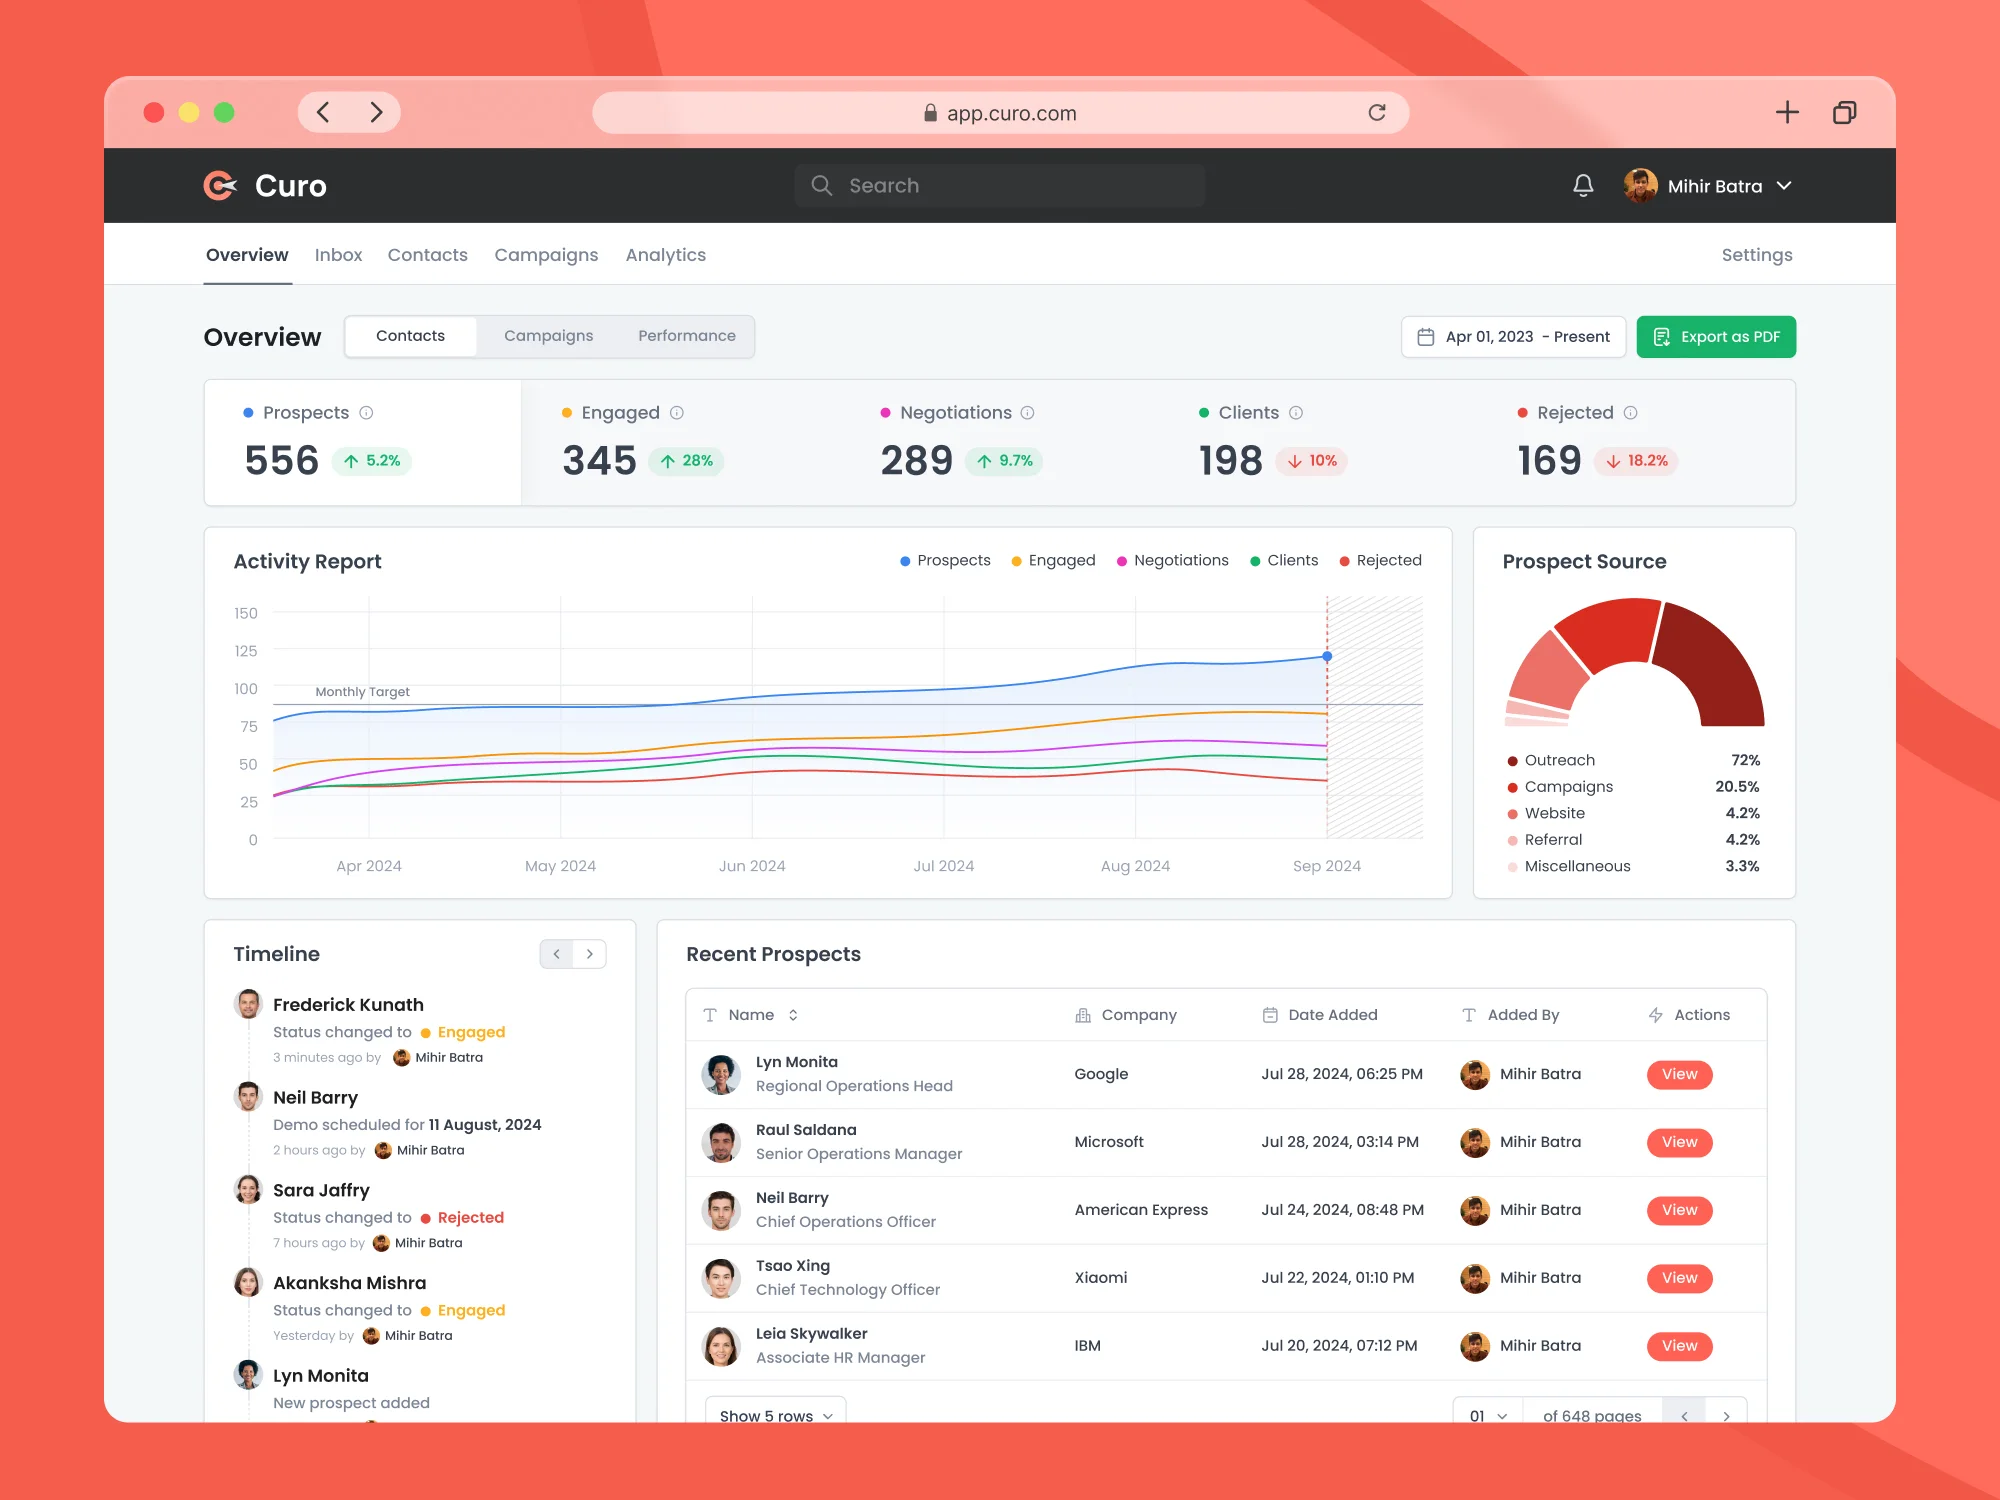The image size is (2000, 1500).
Task: Click the Campaigns legend color dot in Prospect Source
Action: [x=1513, y=787]
